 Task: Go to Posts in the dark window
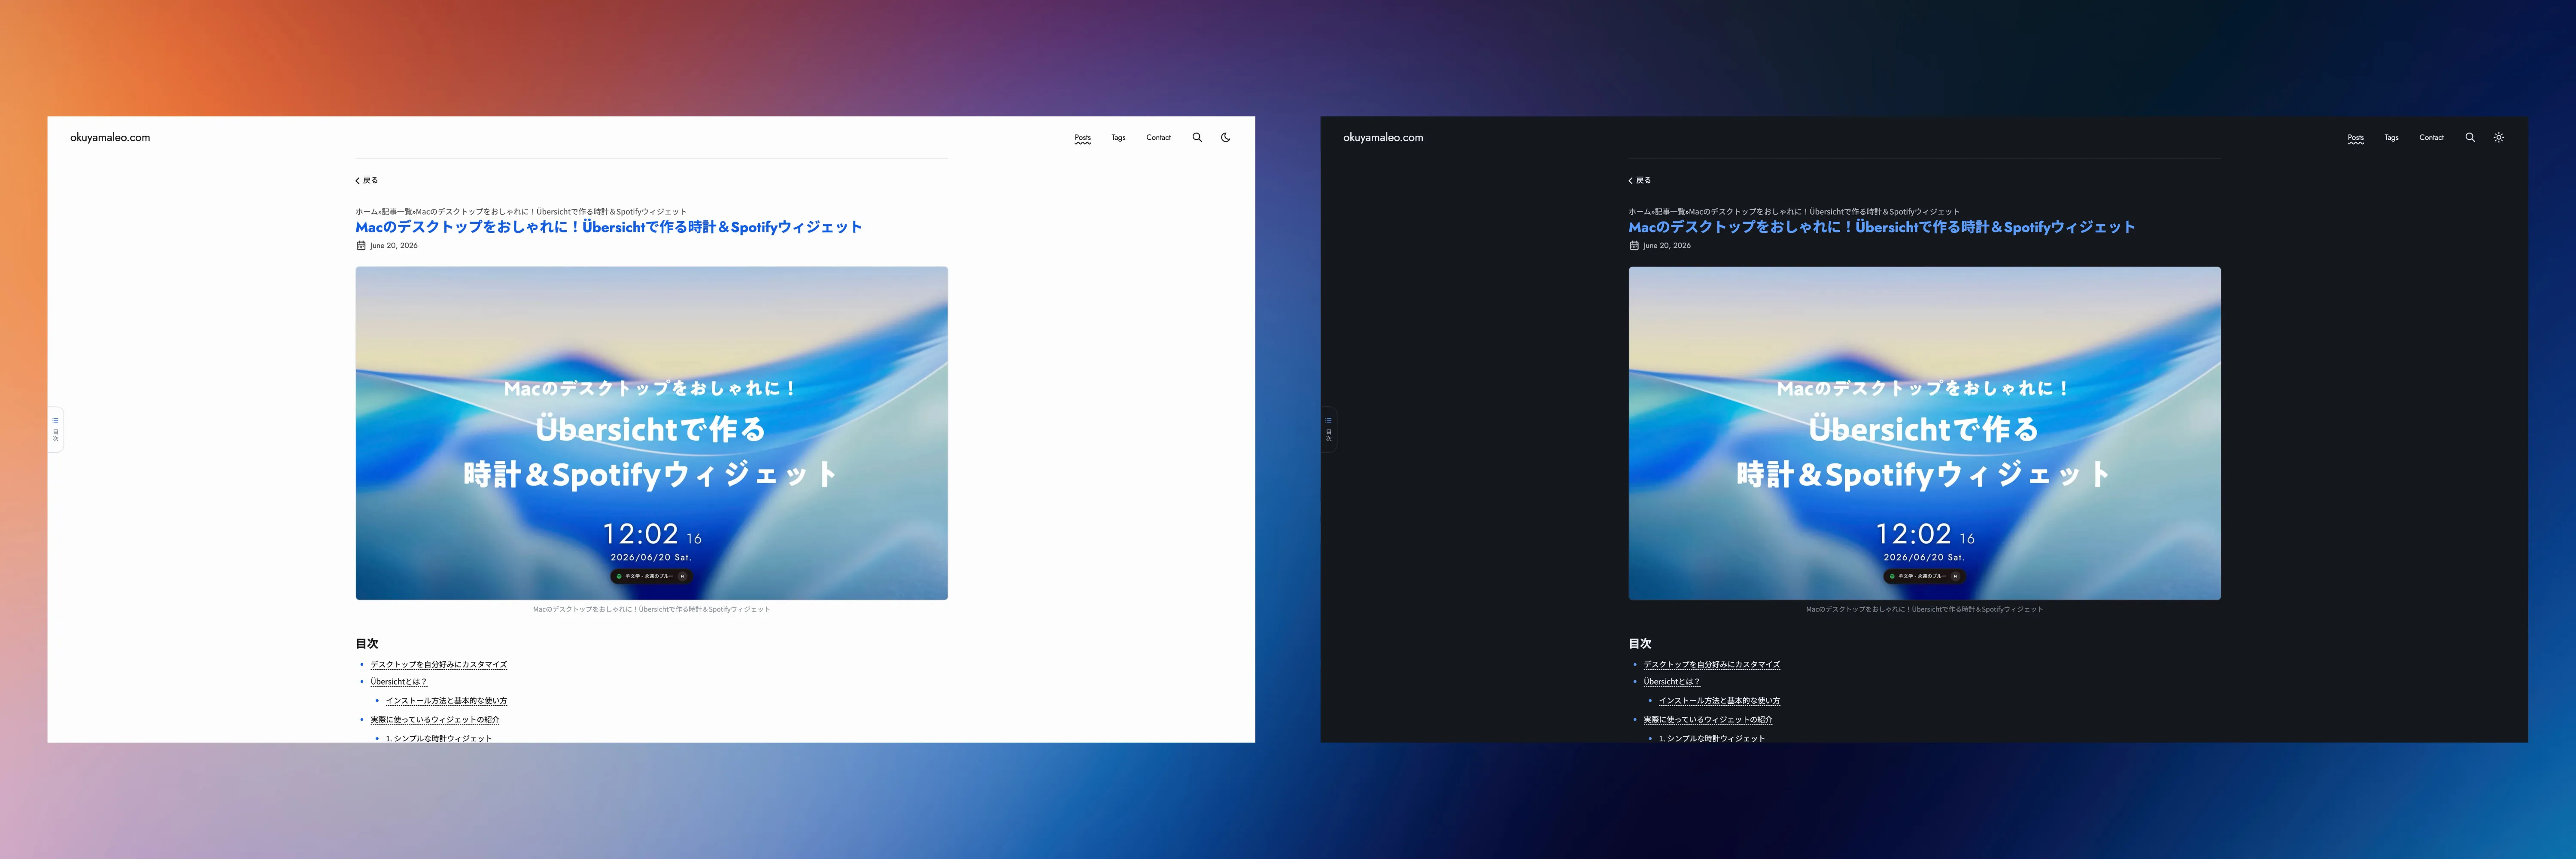(2356, 138)
